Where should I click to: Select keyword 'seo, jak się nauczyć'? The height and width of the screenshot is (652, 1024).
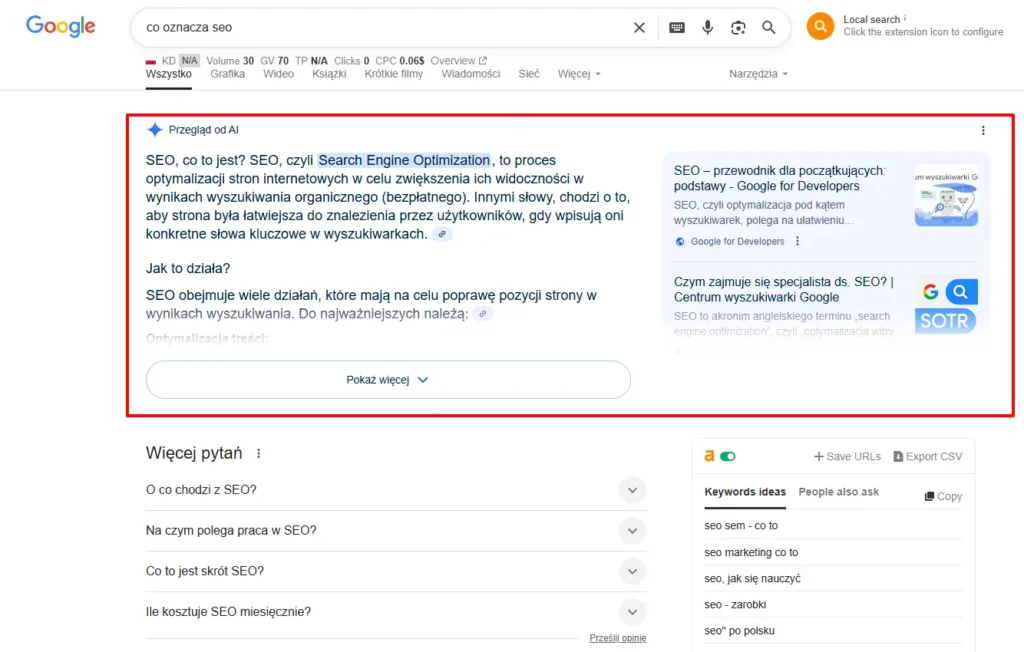752,579
